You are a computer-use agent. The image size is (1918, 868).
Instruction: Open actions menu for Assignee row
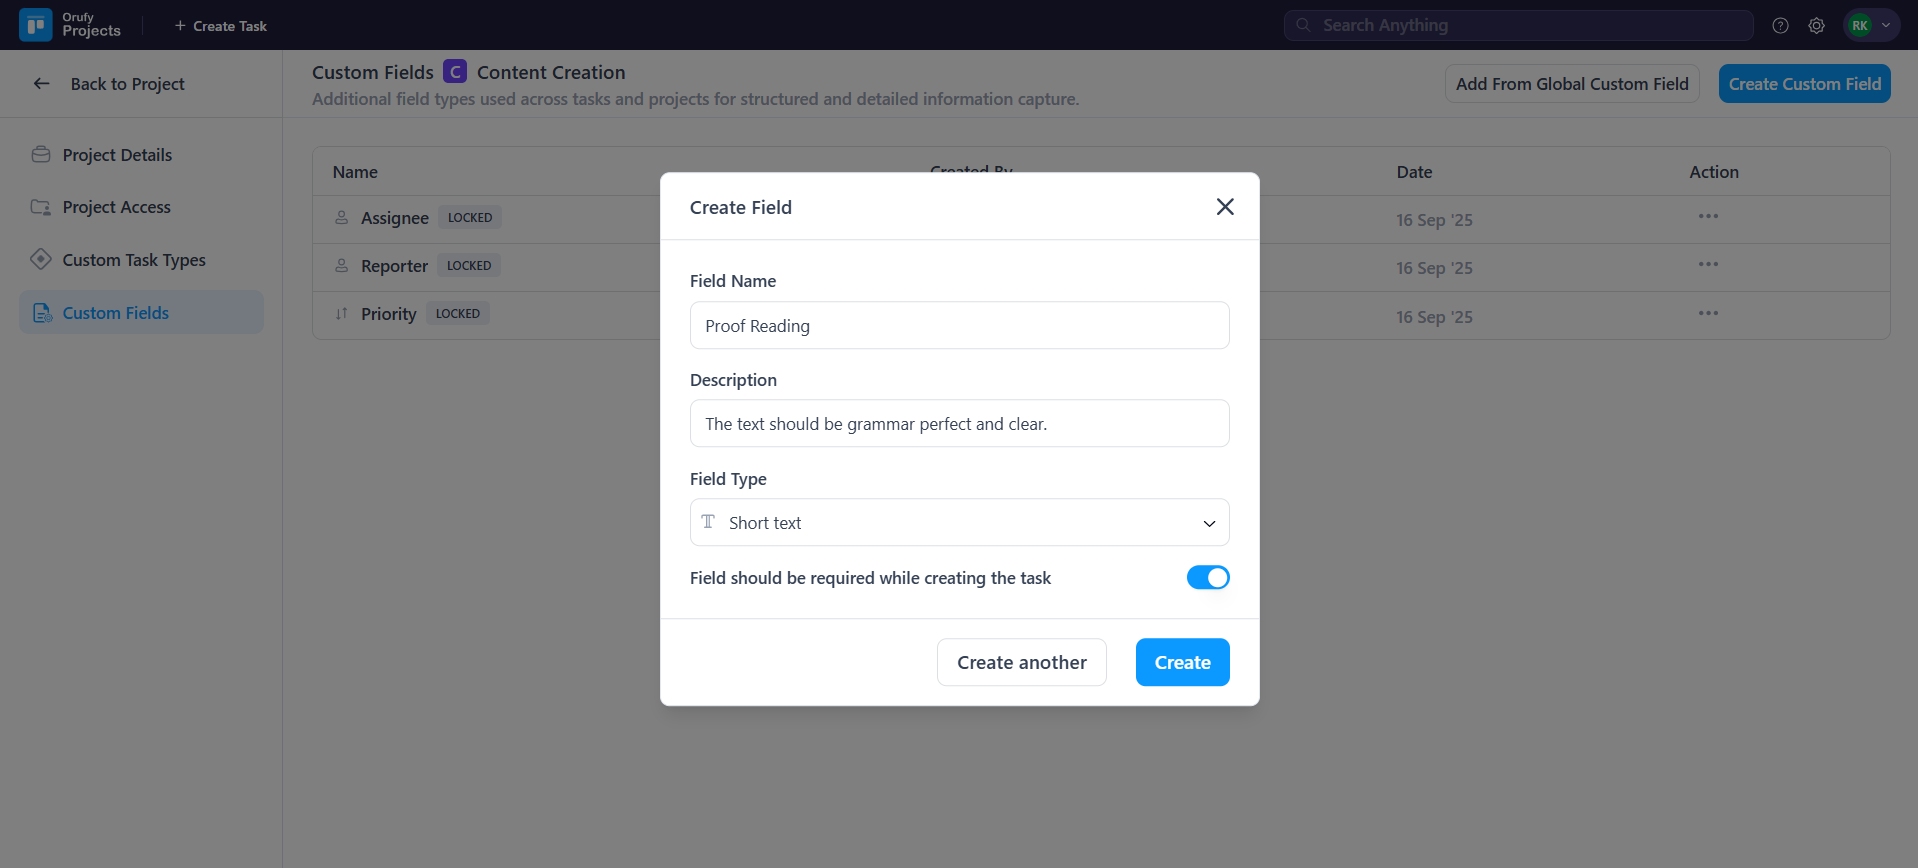tap(1708, 217)
